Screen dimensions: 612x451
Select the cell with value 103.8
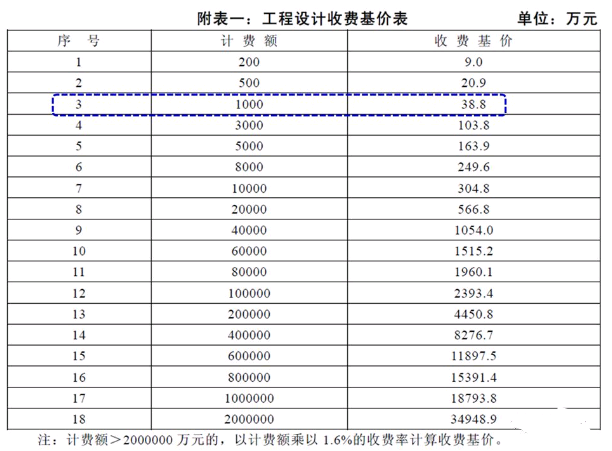point(474,125)
